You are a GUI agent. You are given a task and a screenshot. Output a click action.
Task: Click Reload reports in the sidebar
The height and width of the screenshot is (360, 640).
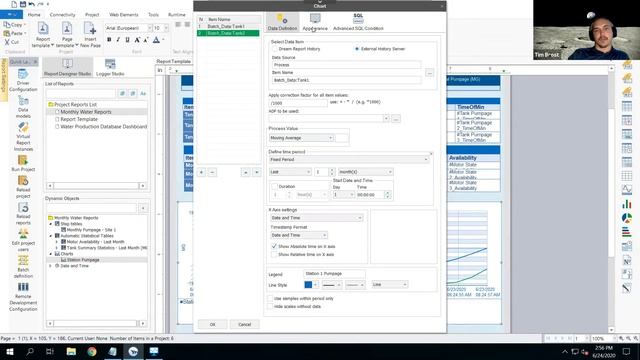23,213
